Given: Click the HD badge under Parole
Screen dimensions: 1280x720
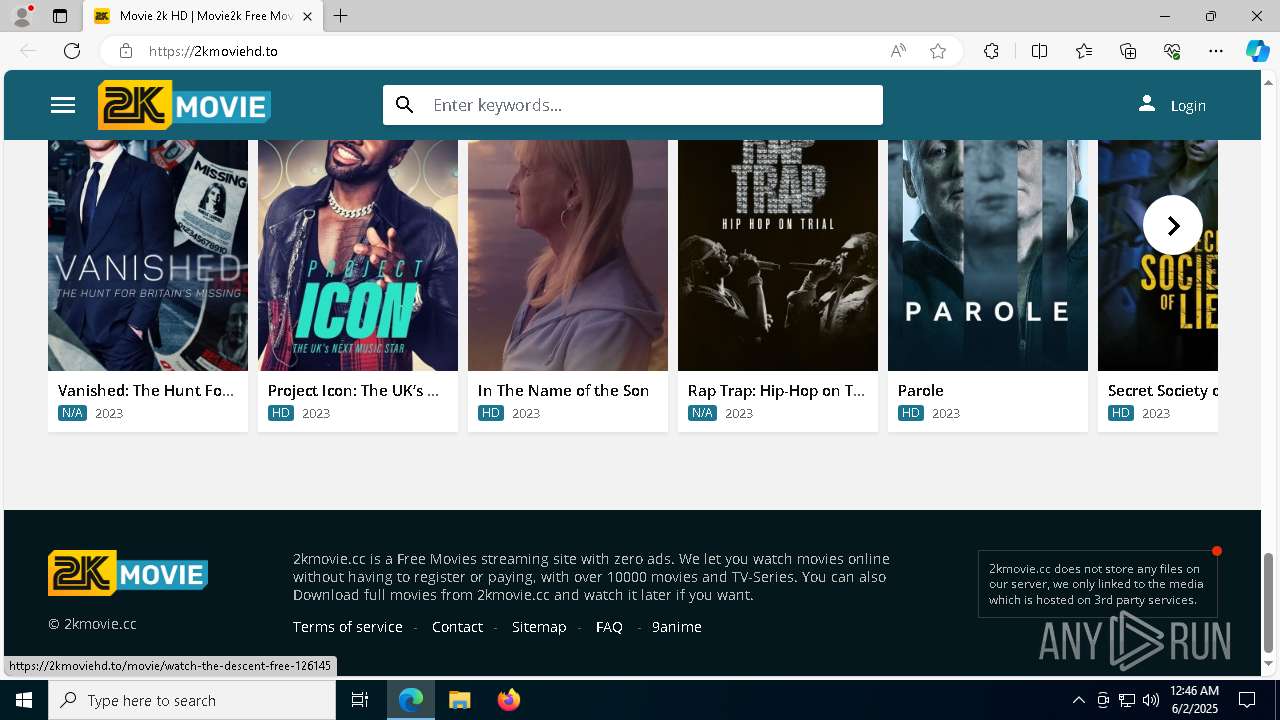Looking at the screenshot, I should tap(911, 413).
